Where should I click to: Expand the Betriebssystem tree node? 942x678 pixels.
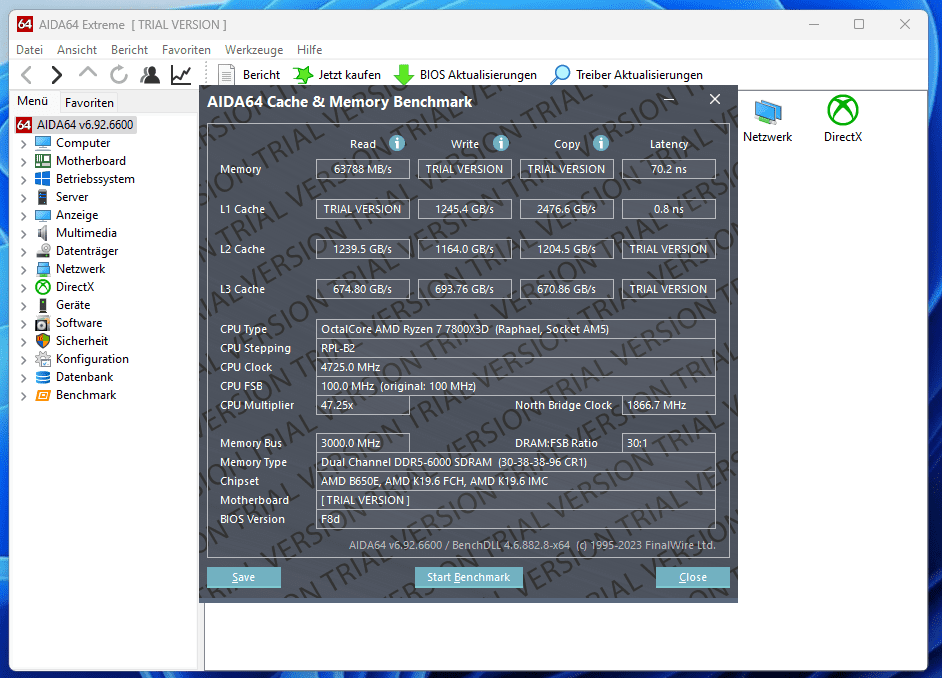[23, 180]
